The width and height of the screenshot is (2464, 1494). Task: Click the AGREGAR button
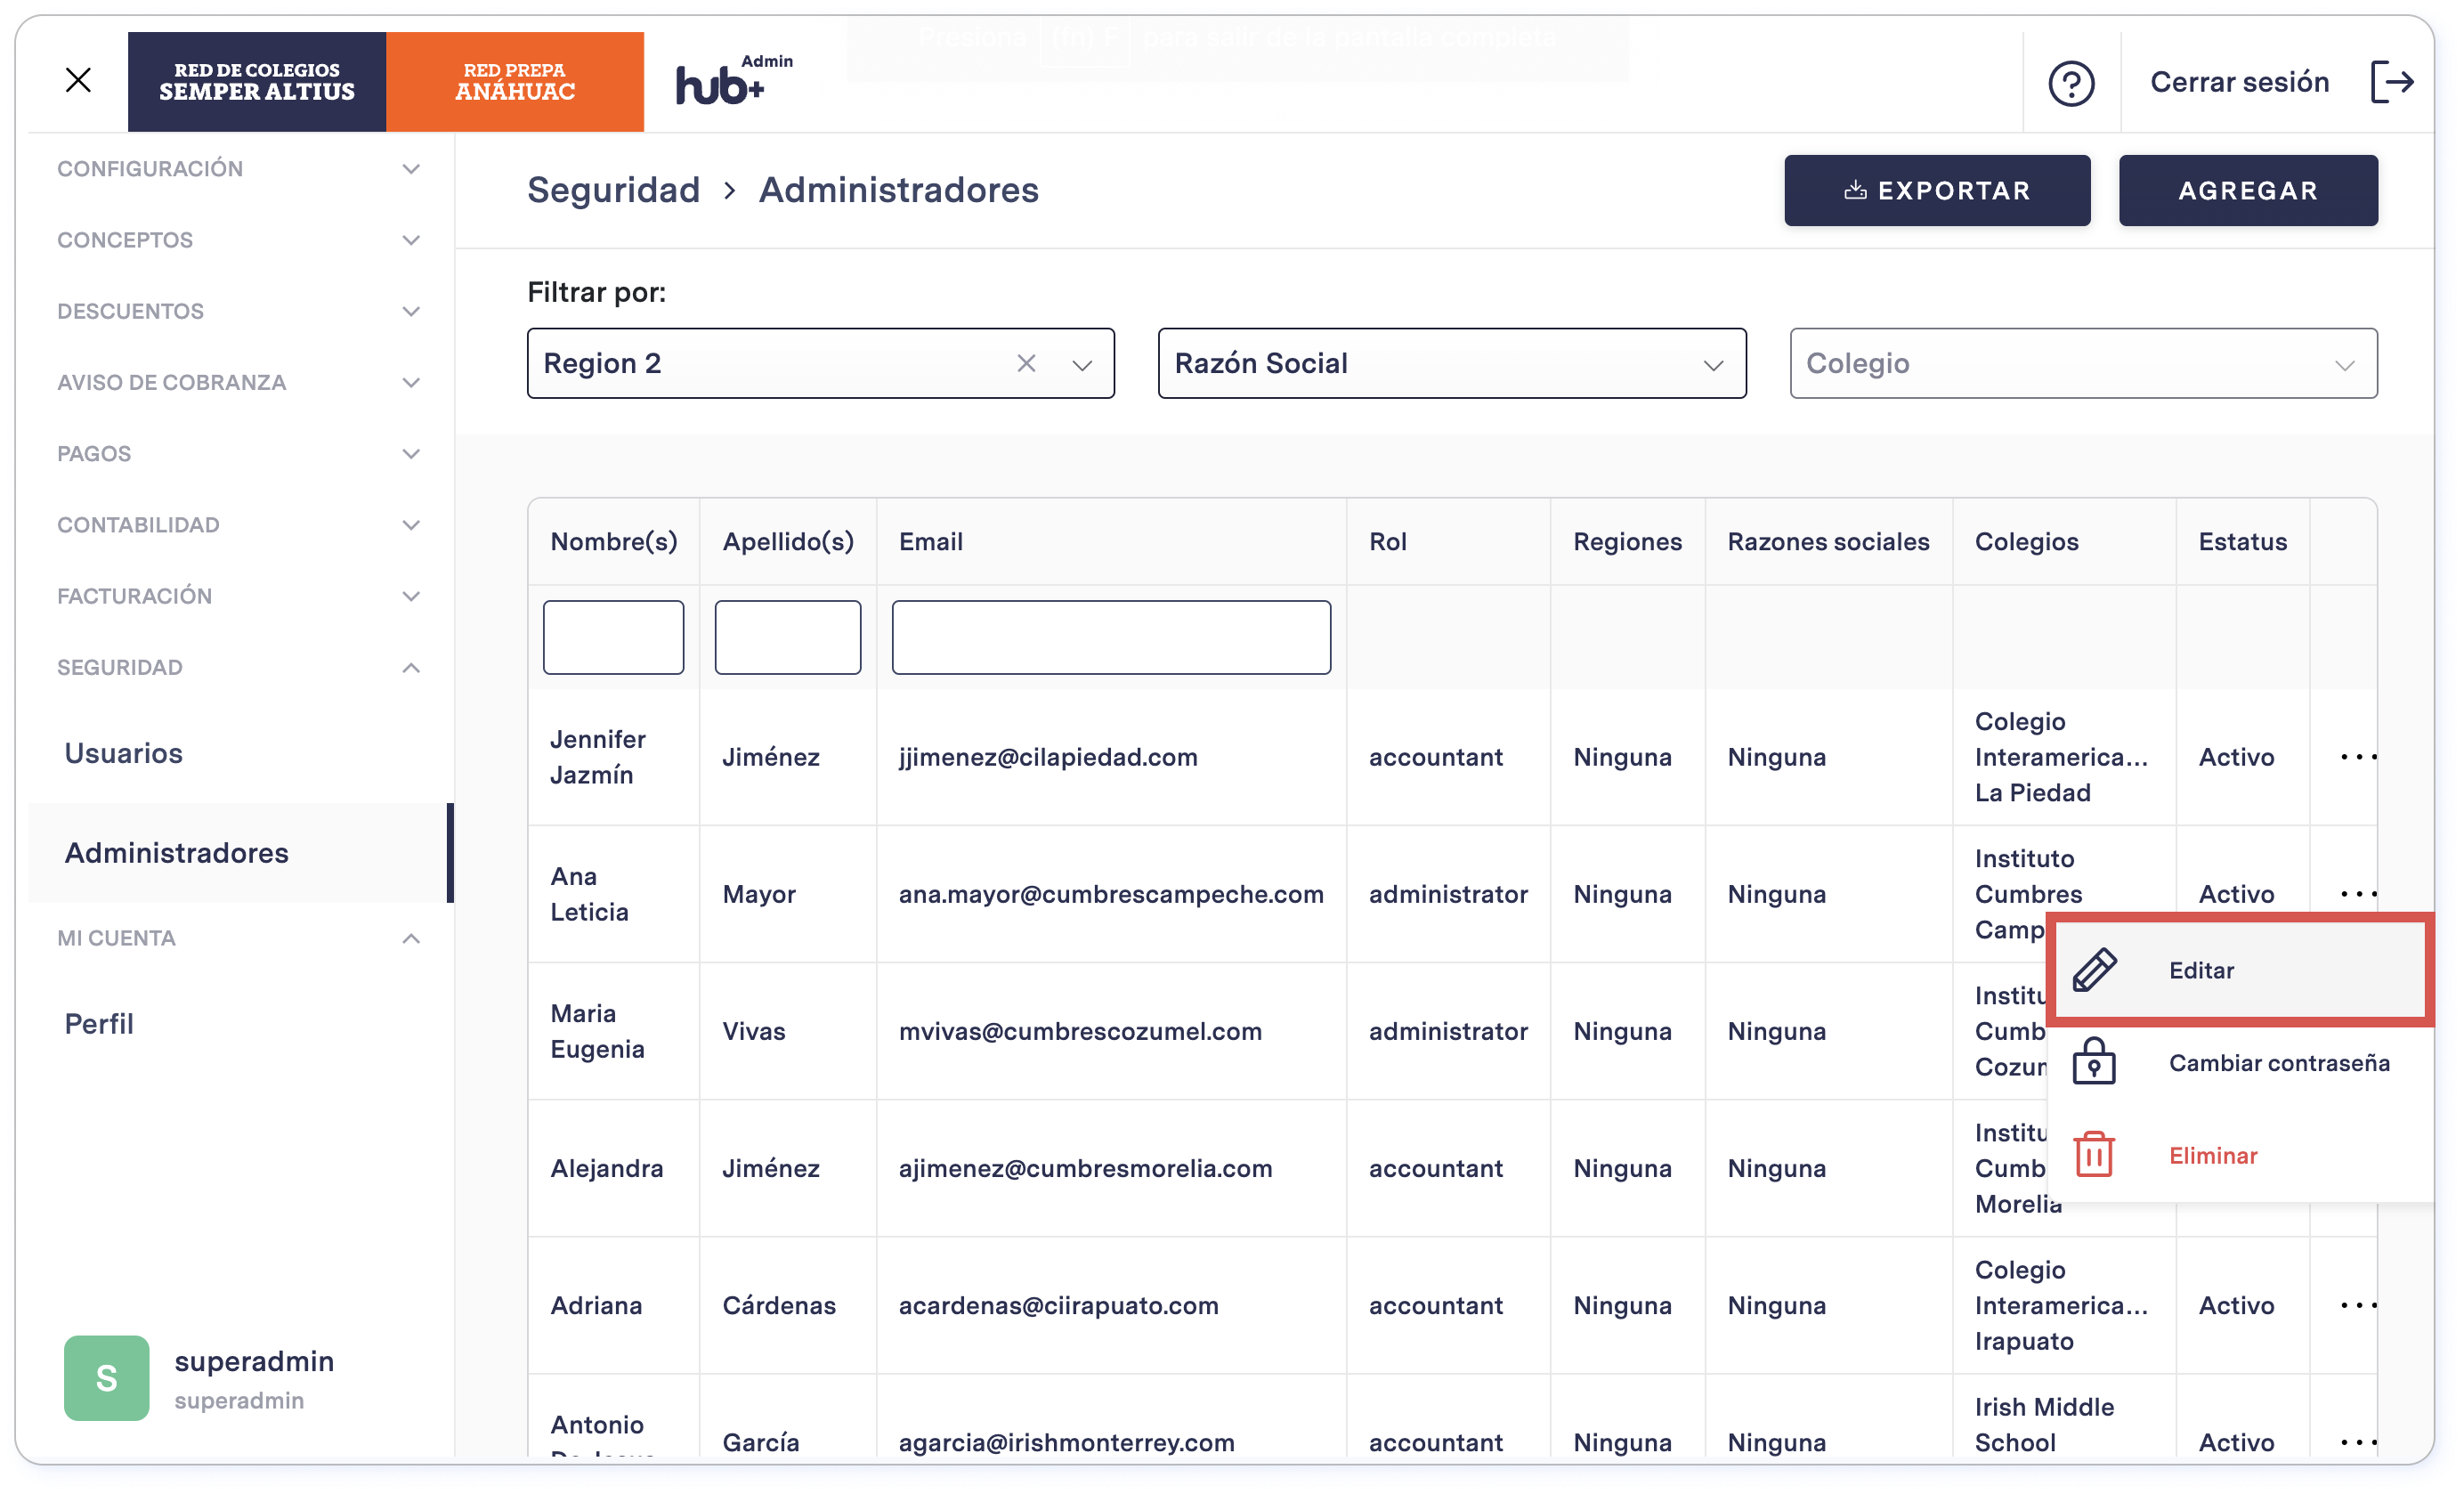(x=2247, y=190)
